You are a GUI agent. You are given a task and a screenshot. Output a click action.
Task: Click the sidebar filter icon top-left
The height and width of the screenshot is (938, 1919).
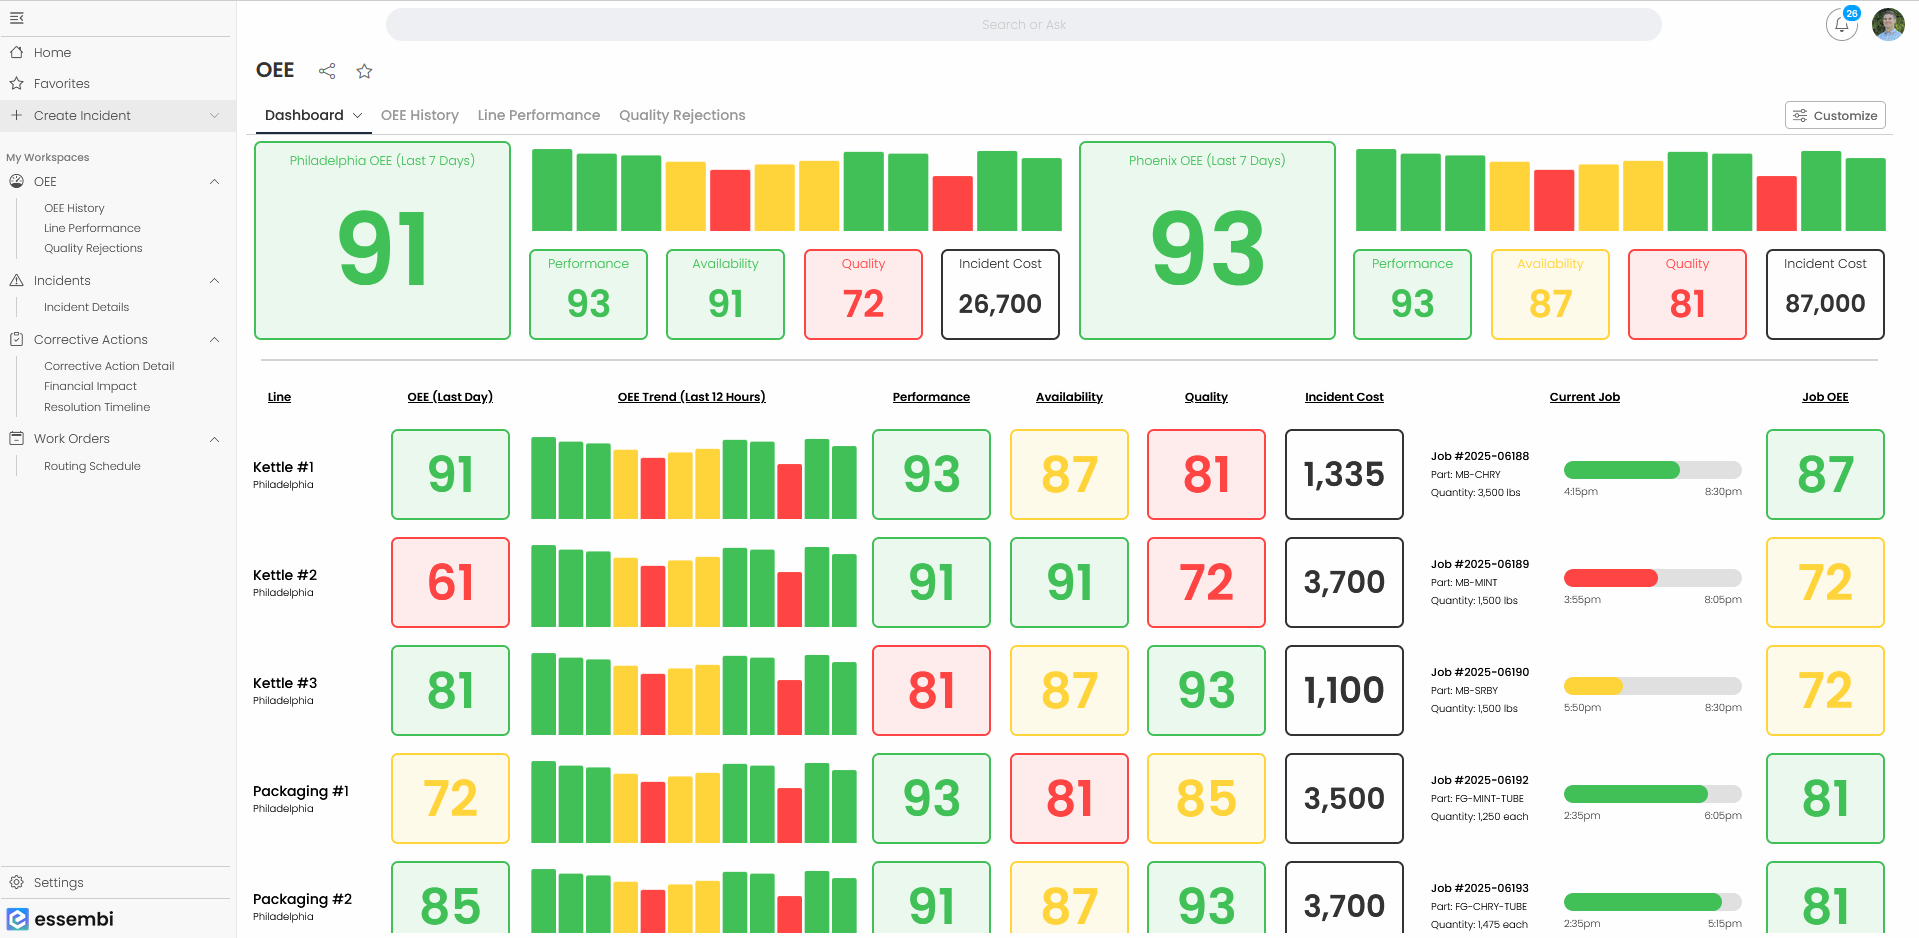pos(16,17)
